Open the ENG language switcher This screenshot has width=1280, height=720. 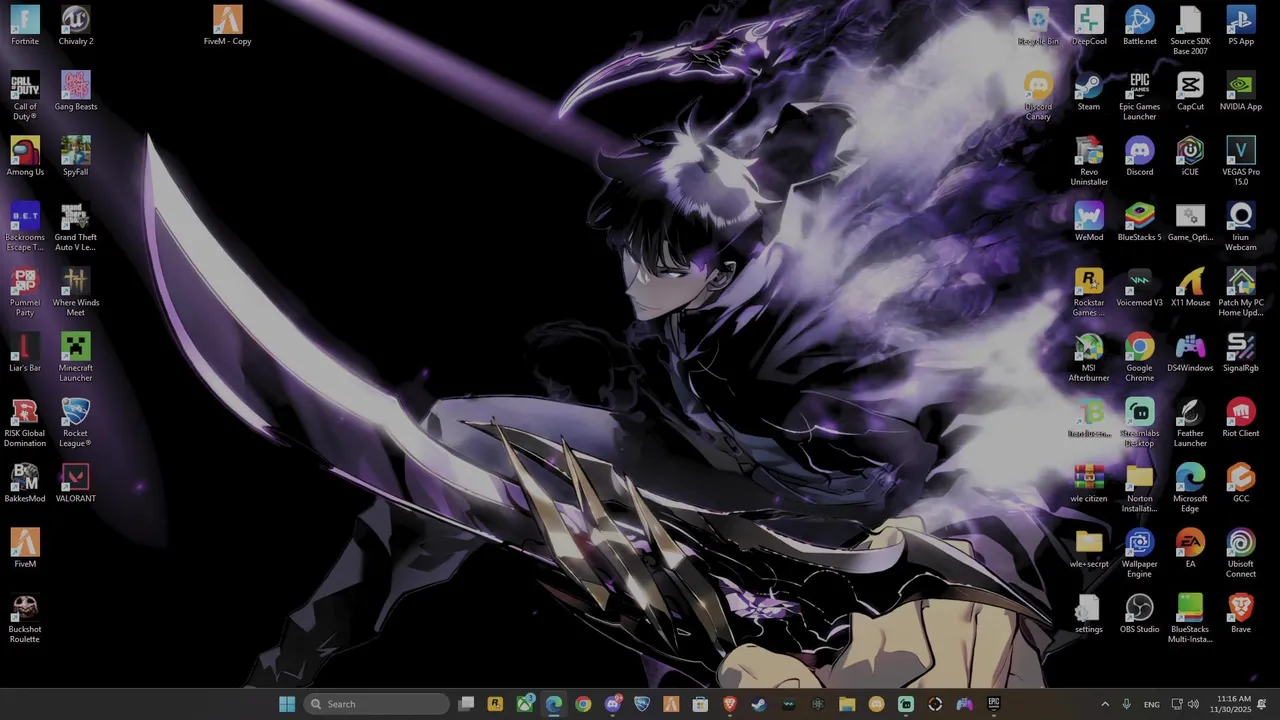point(1152,704)
